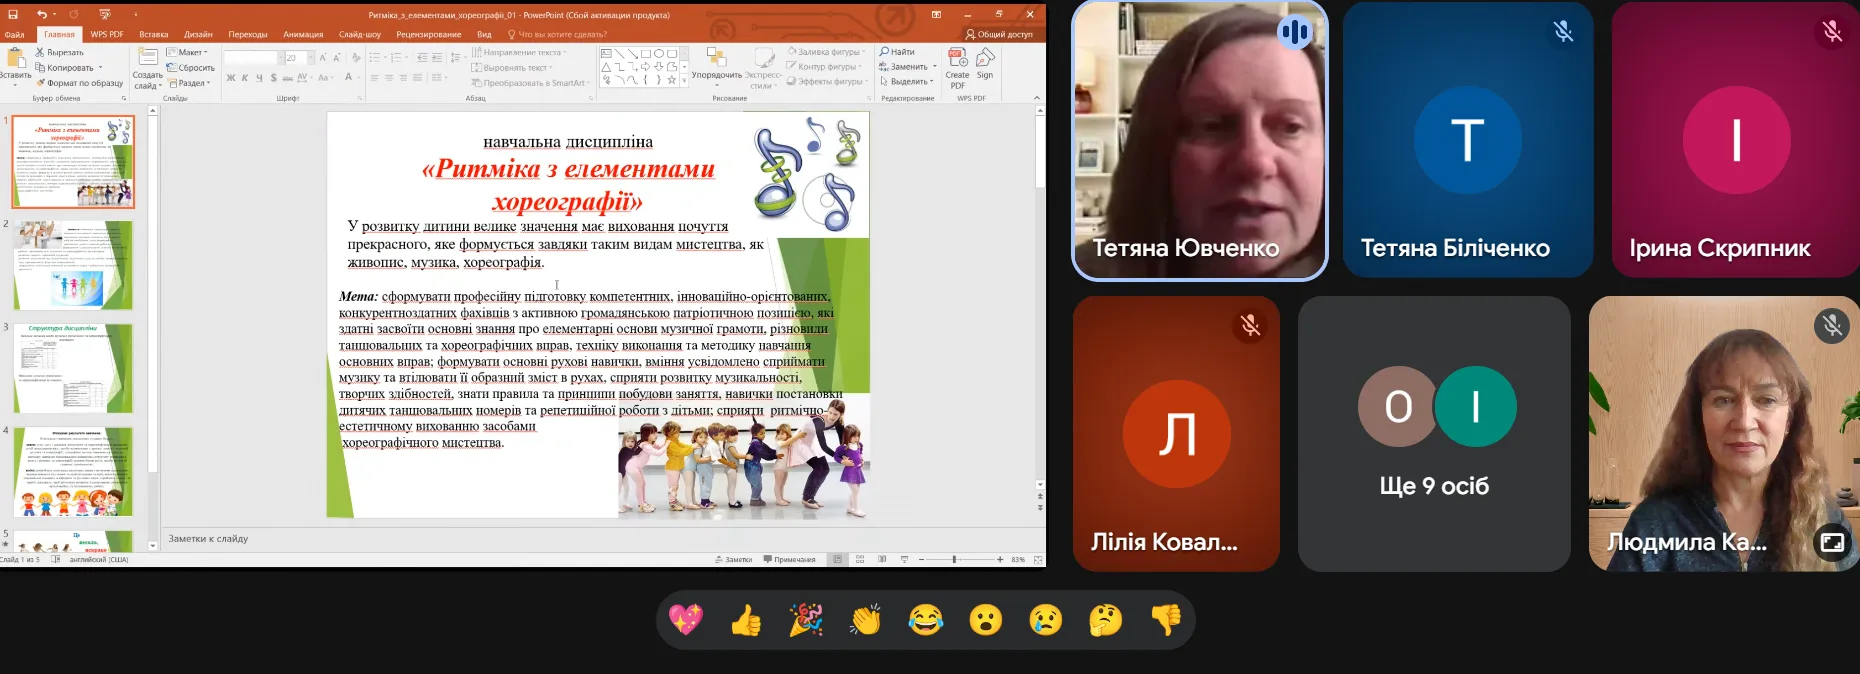Open the Макет layout dropdown
Image resolution: width=1860 pixels, height=674 pixels.
[187, 52]
